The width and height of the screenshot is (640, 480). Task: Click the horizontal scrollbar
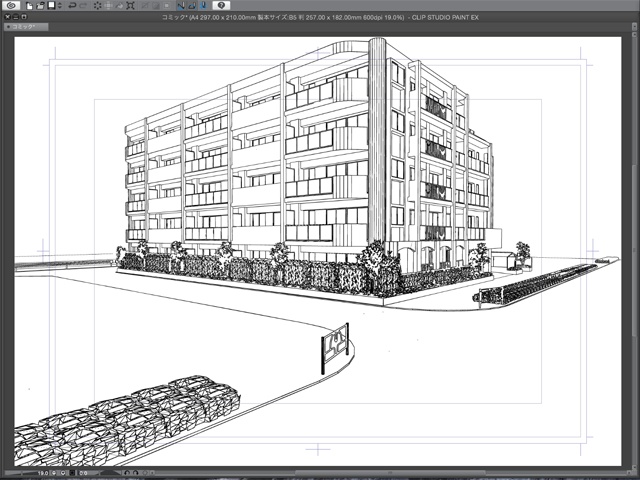pyautogui.click(x=390, y=473)
